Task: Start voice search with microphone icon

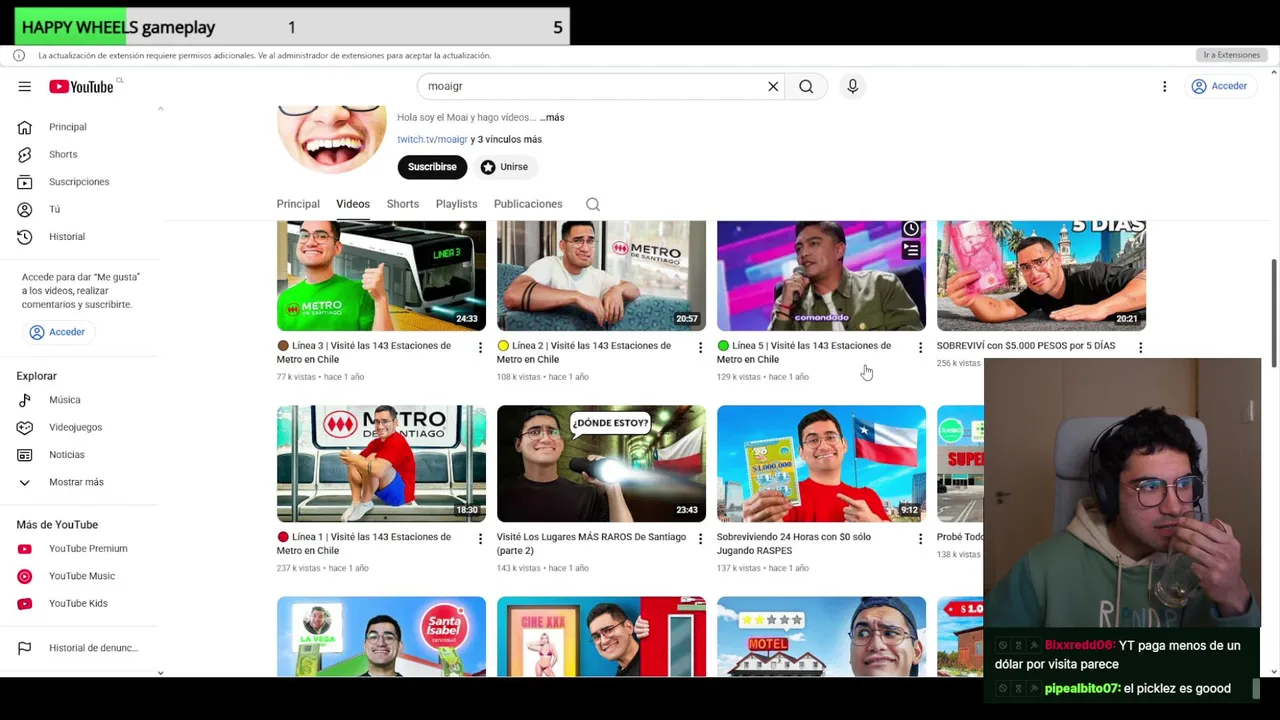Action: (x=852, y=86)
